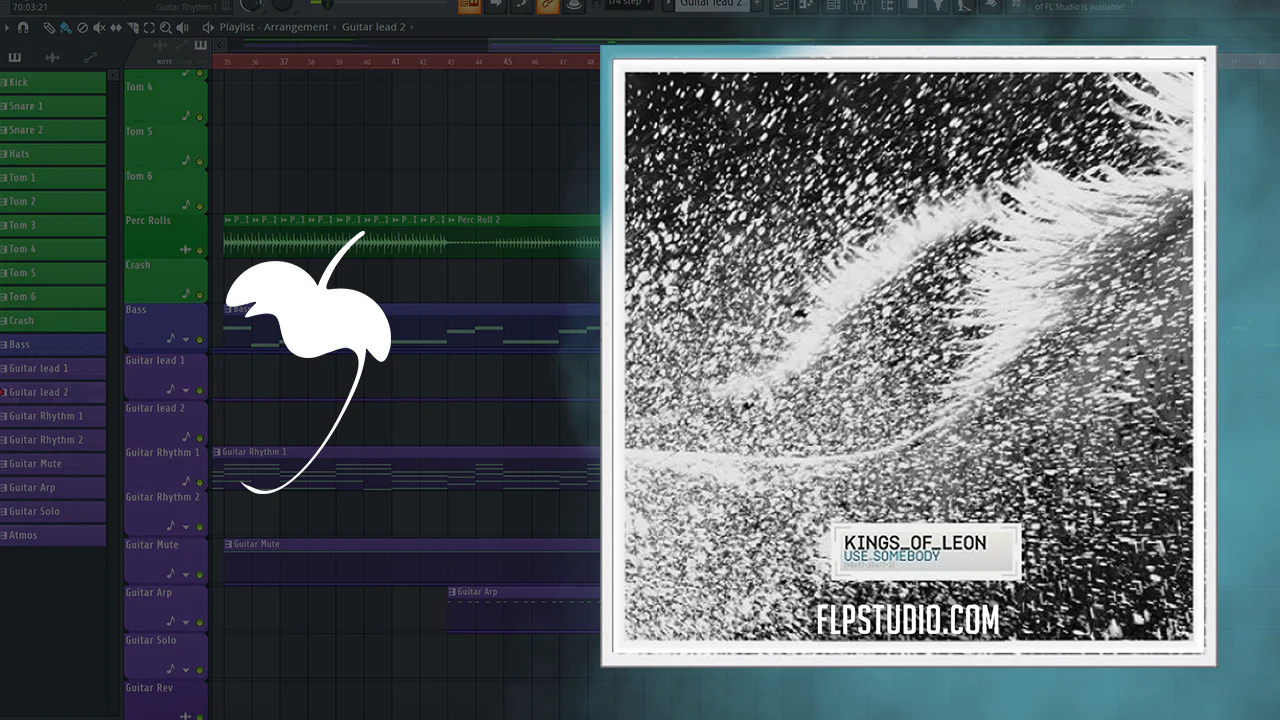Image resolution: width=1280 pixels, height=720 pixels.
Task: Click the Perc Rolls track audio icon
Action: point(185,249)
